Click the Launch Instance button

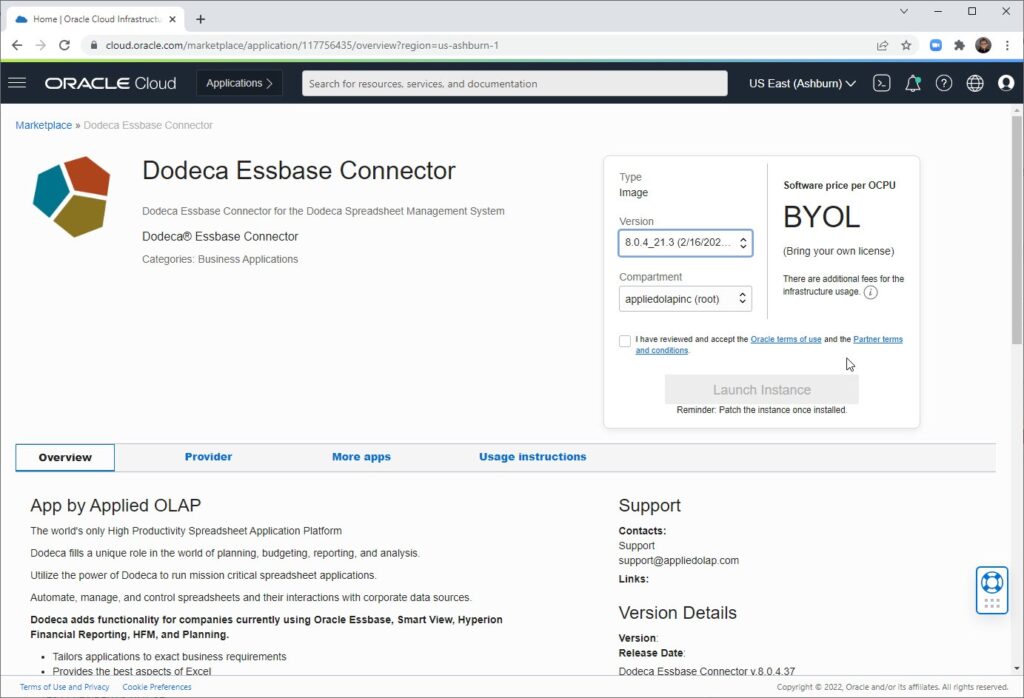(761, 390)
